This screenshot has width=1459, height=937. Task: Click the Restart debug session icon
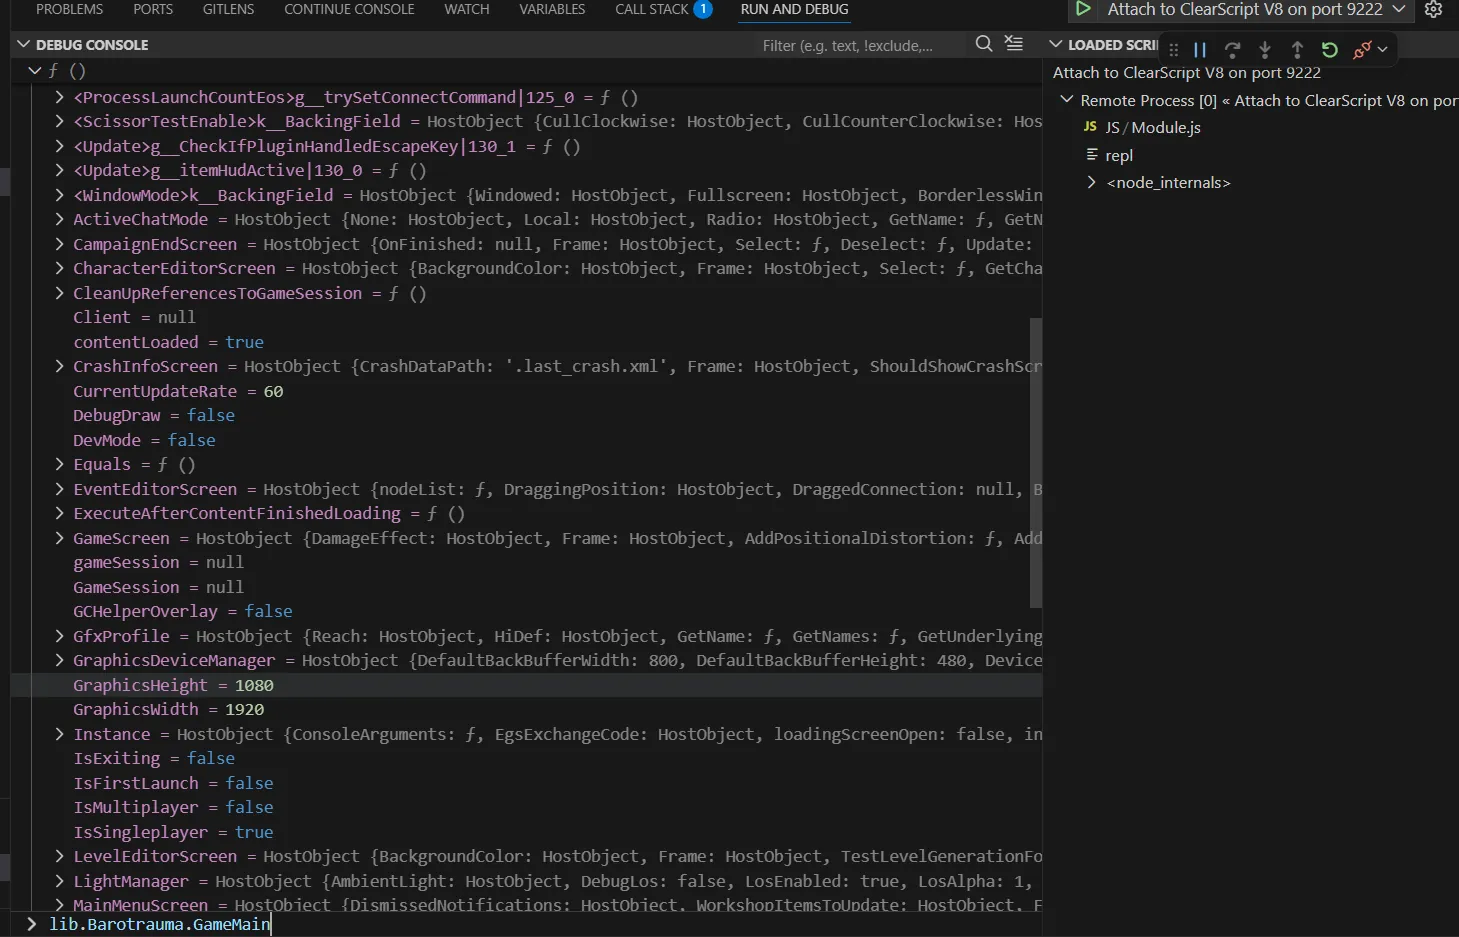point(1329,50)
